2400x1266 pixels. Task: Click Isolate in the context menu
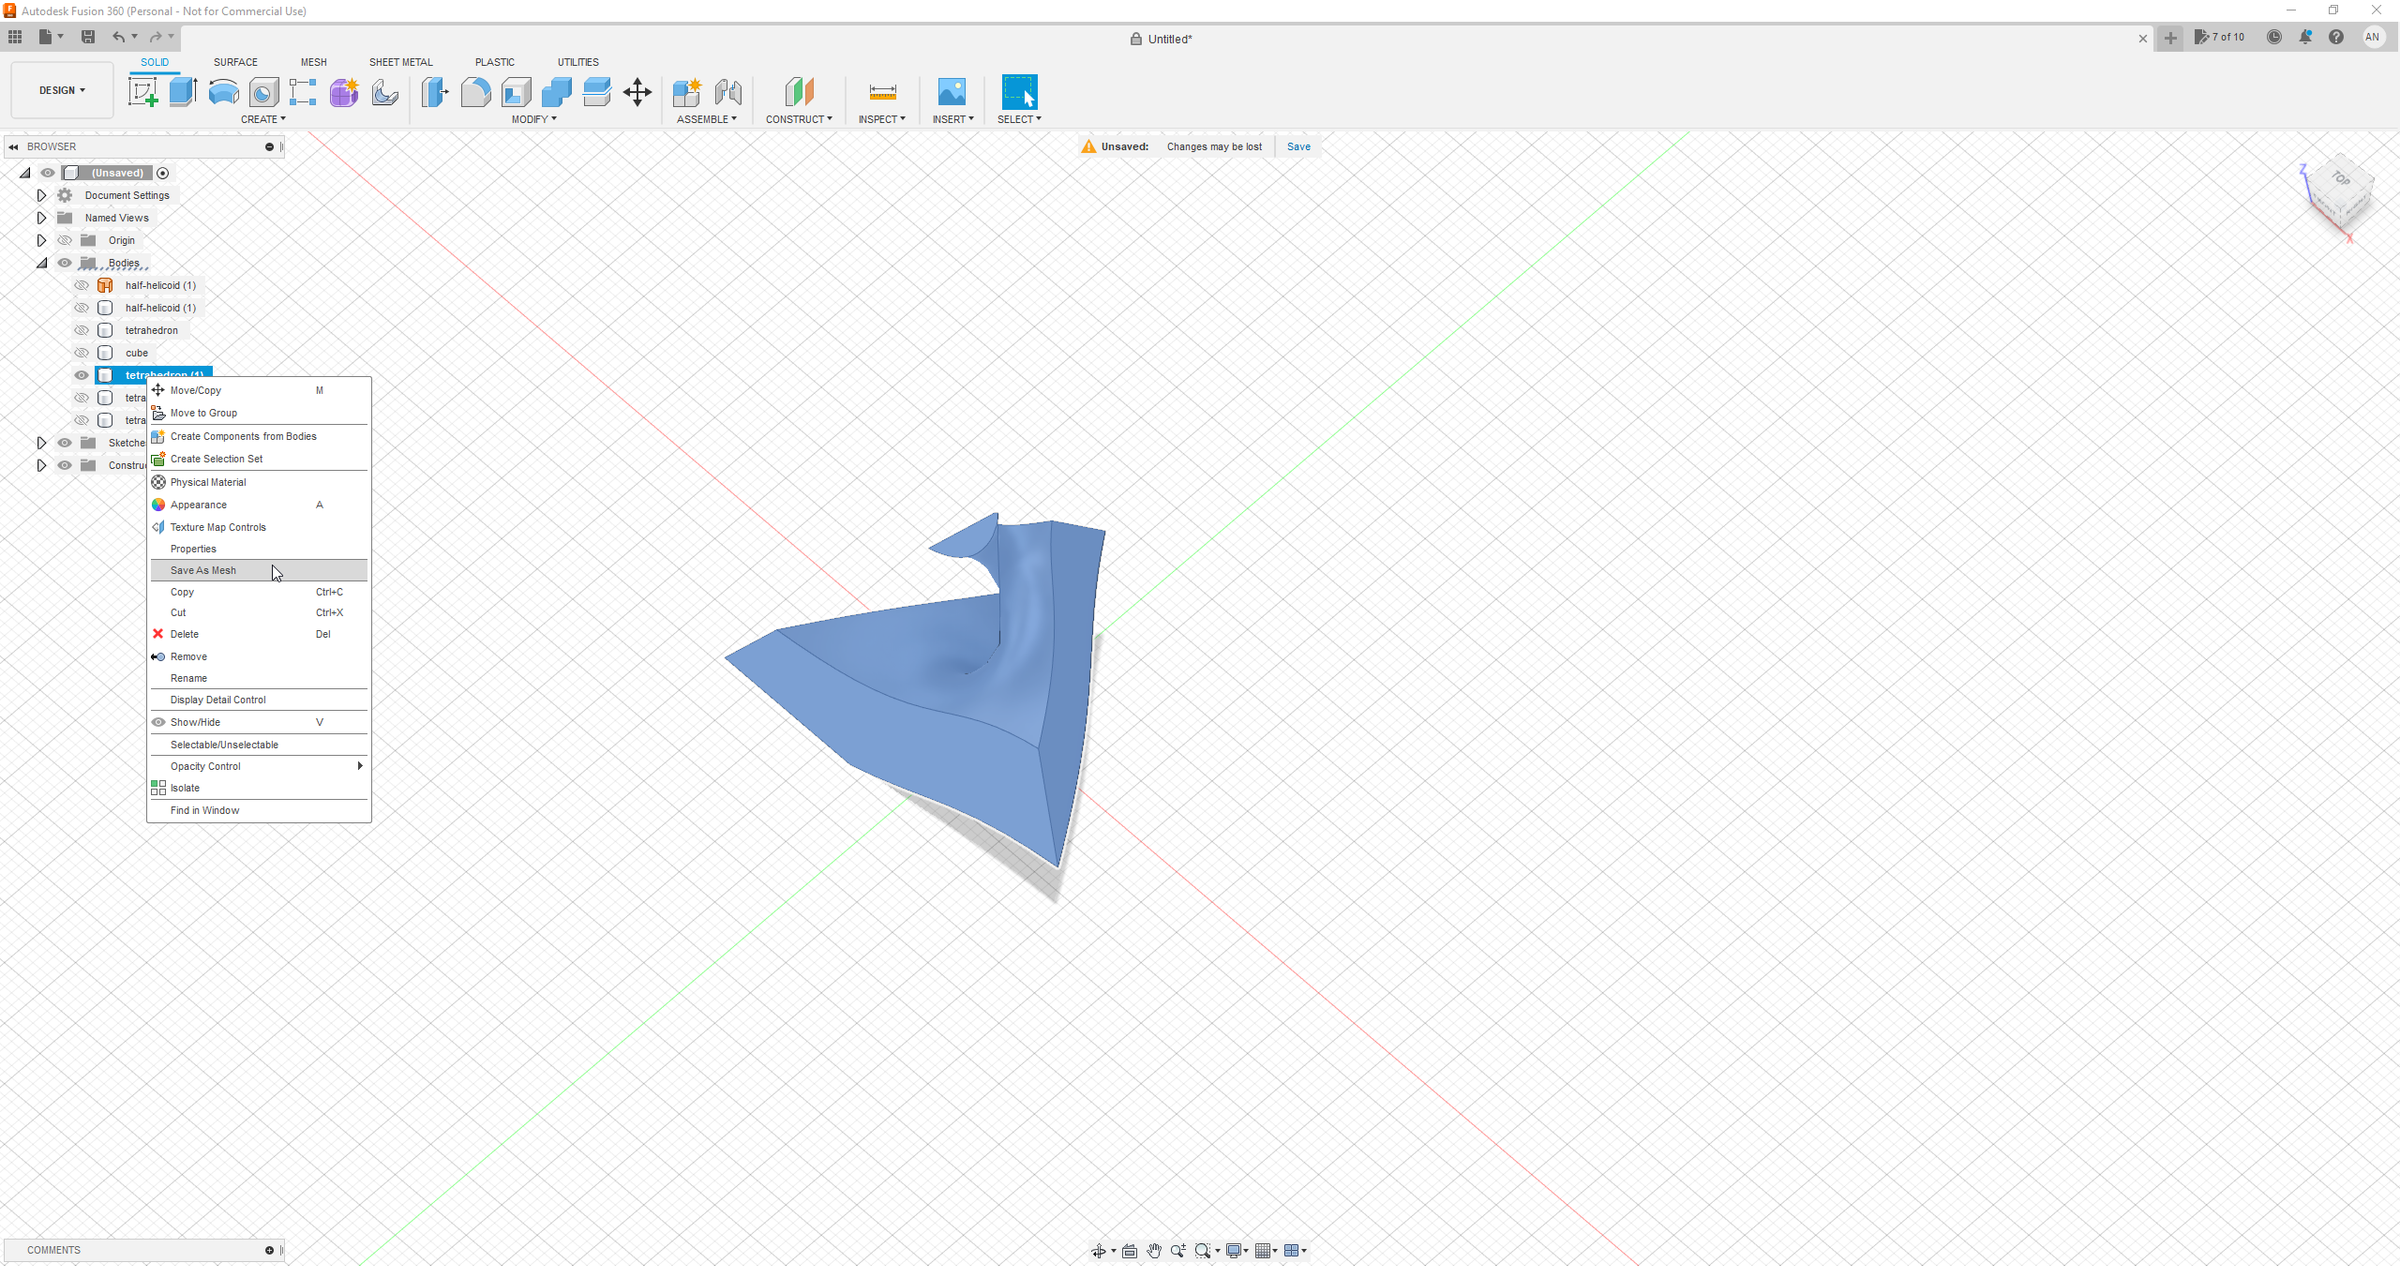[x=185, y=788]
